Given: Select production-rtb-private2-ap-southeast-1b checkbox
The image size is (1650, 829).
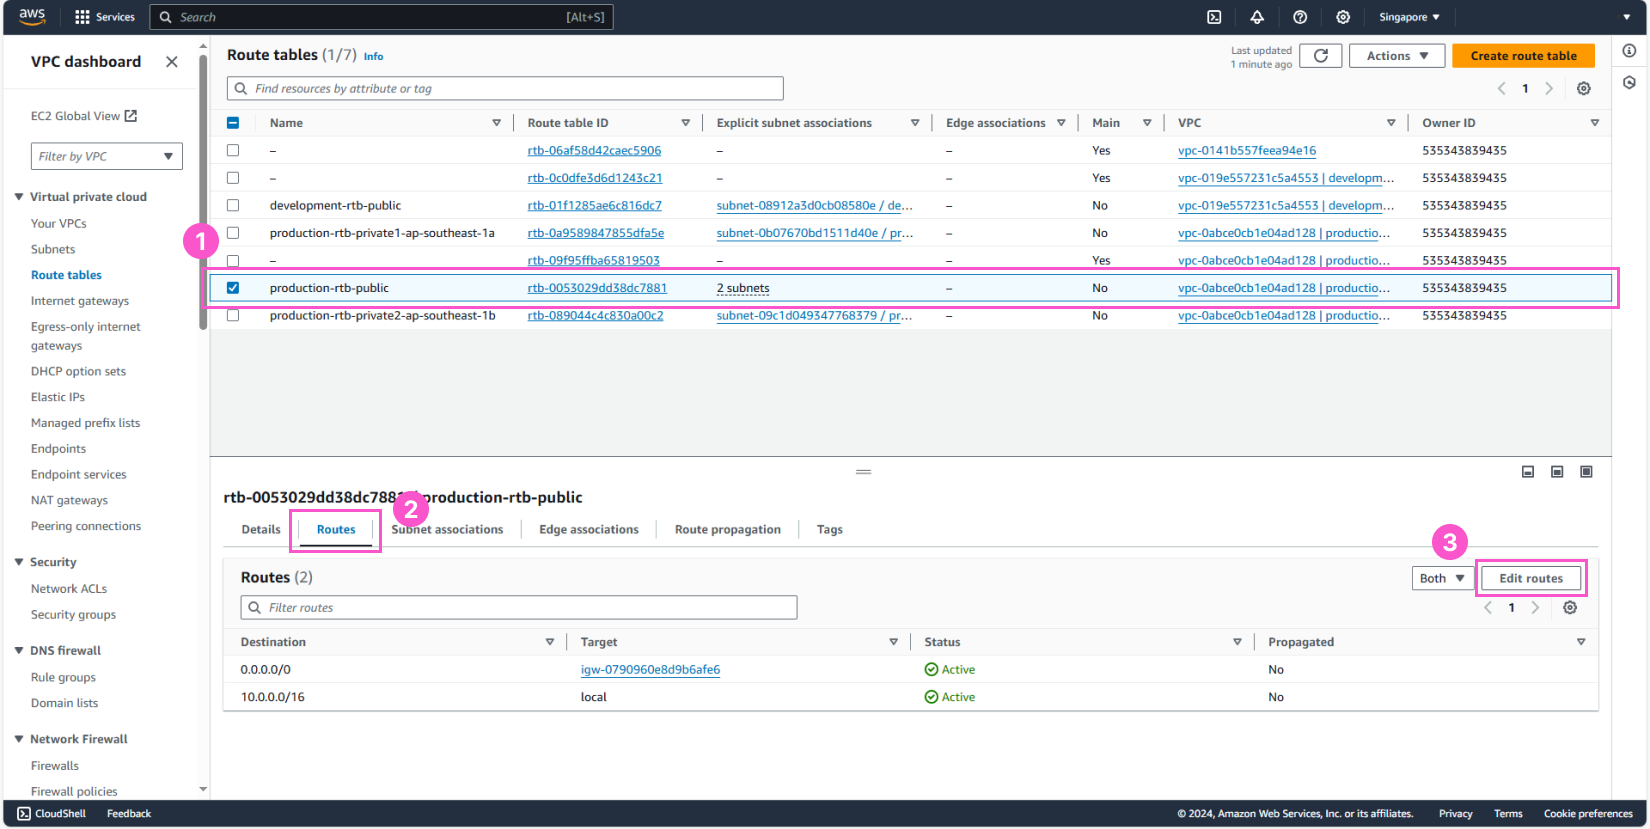Looking at the screenshot, I should pos(233,315).
